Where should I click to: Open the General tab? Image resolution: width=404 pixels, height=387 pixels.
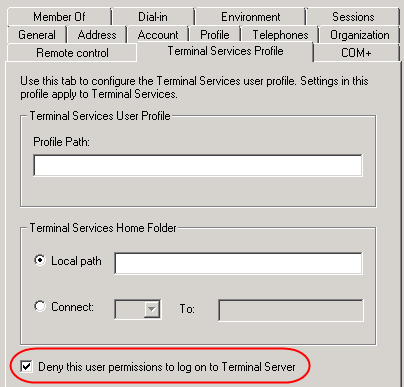click(x=37, y=35)
